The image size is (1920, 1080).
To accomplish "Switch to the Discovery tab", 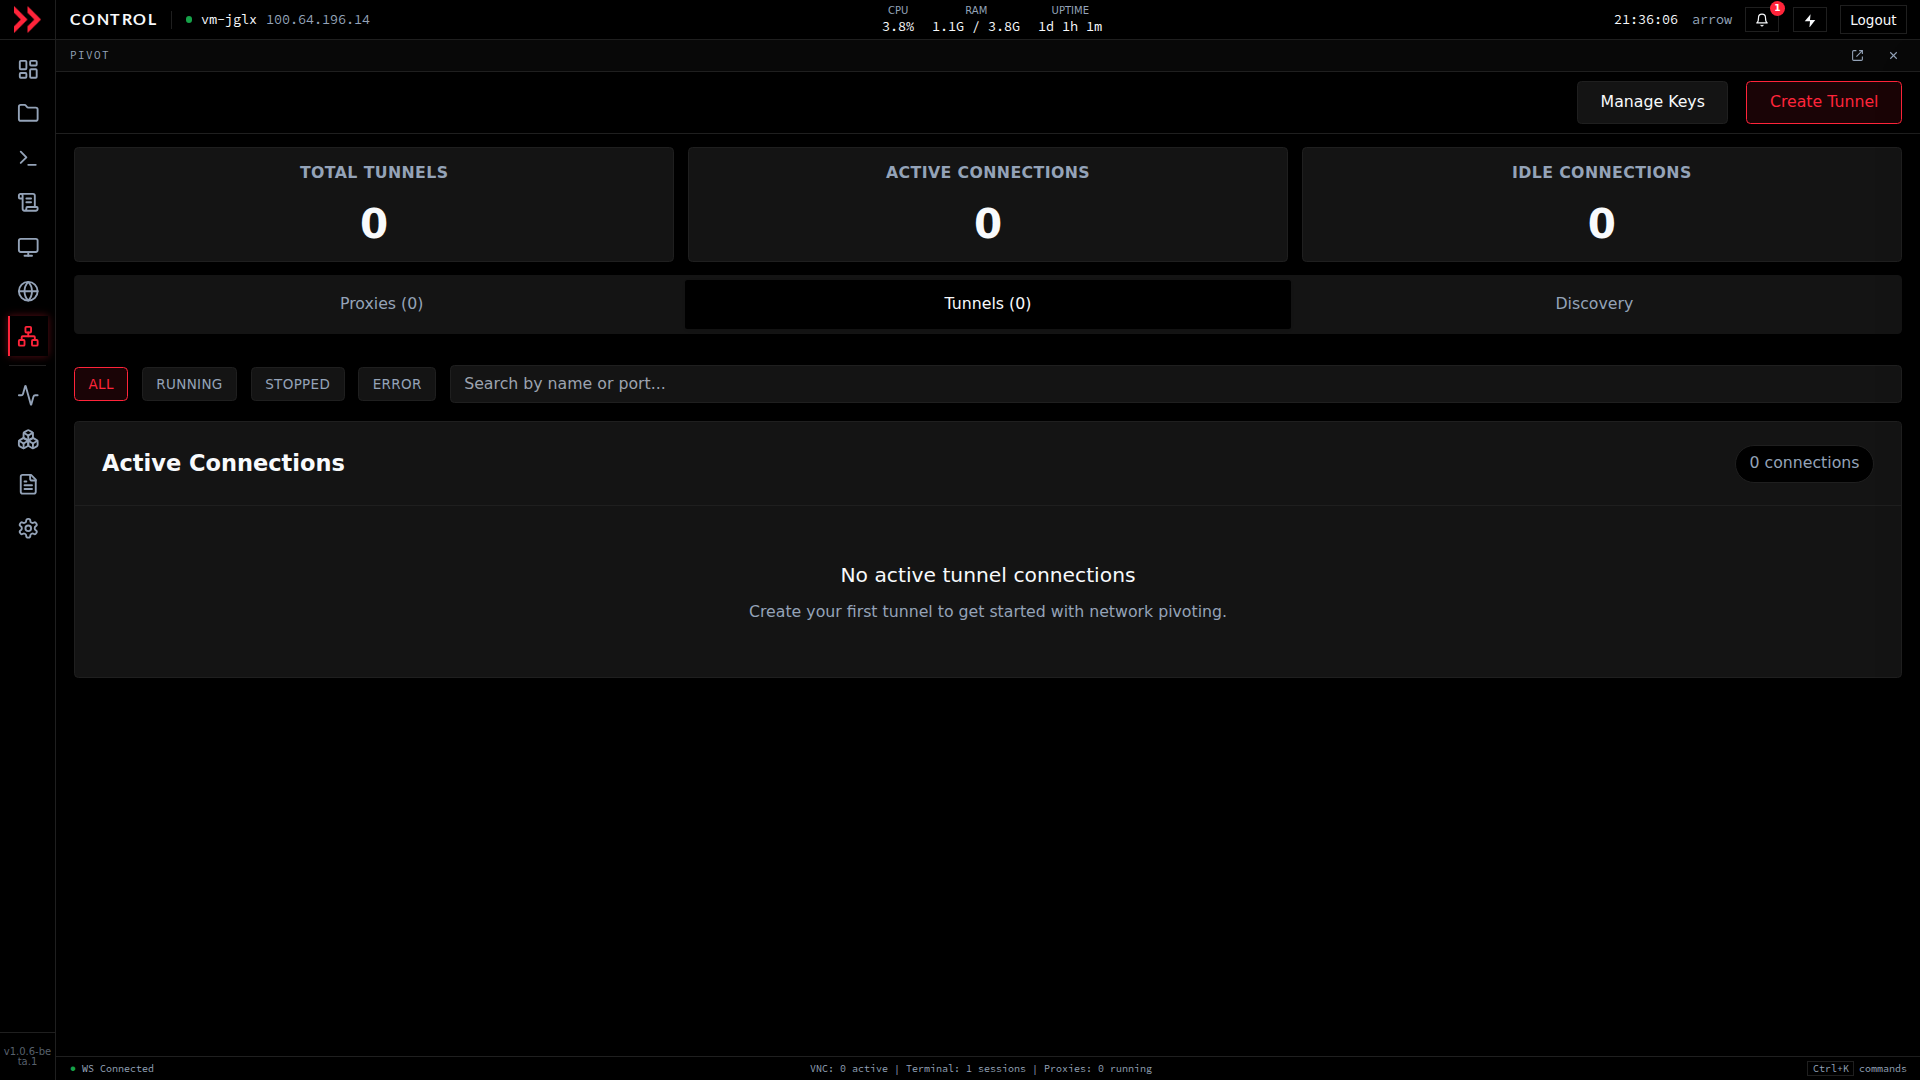I will tap(1594, 304).
